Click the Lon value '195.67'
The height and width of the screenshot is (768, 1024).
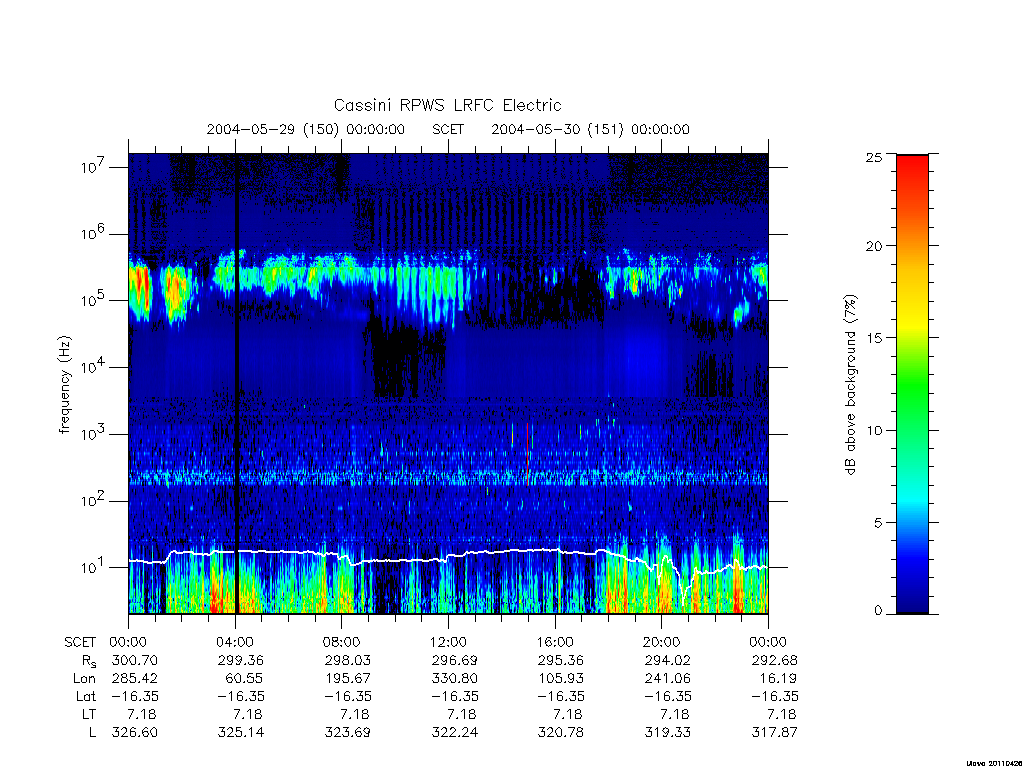(x=348, y=679)
